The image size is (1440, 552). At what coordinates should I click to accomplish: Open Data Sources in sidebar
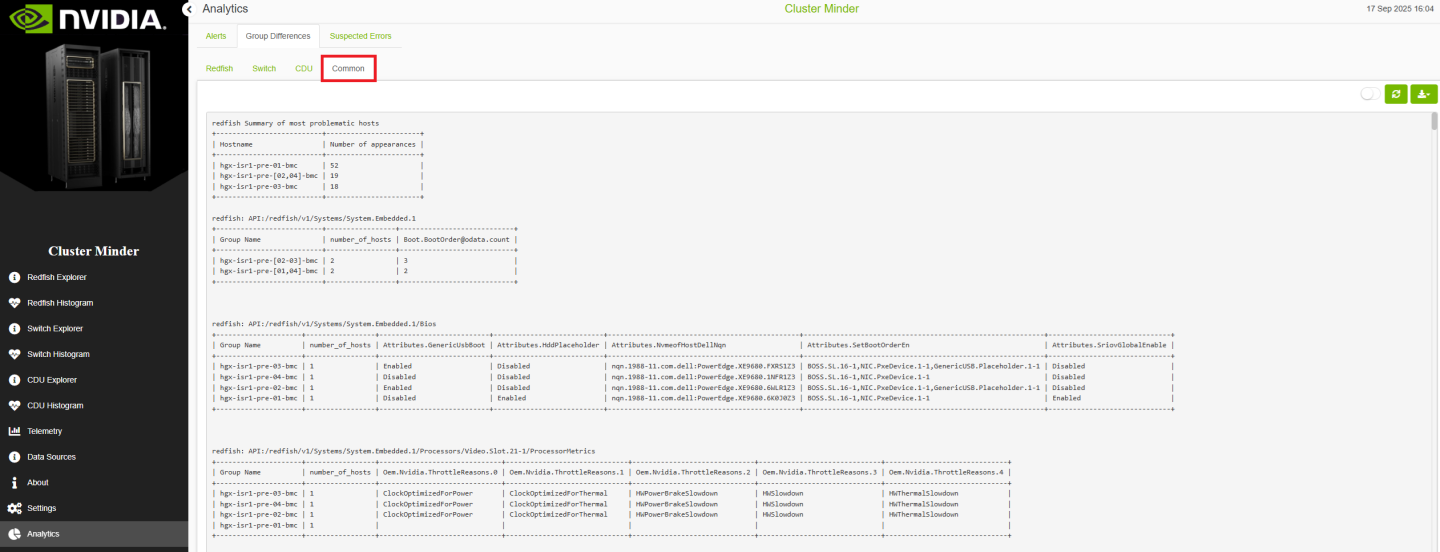pyautogui.click(x=50, y=457)
